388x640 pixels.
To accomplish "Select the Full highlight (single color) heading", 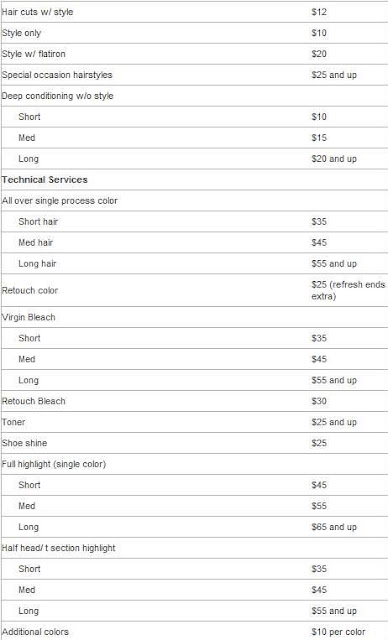I will pos(54,464).
